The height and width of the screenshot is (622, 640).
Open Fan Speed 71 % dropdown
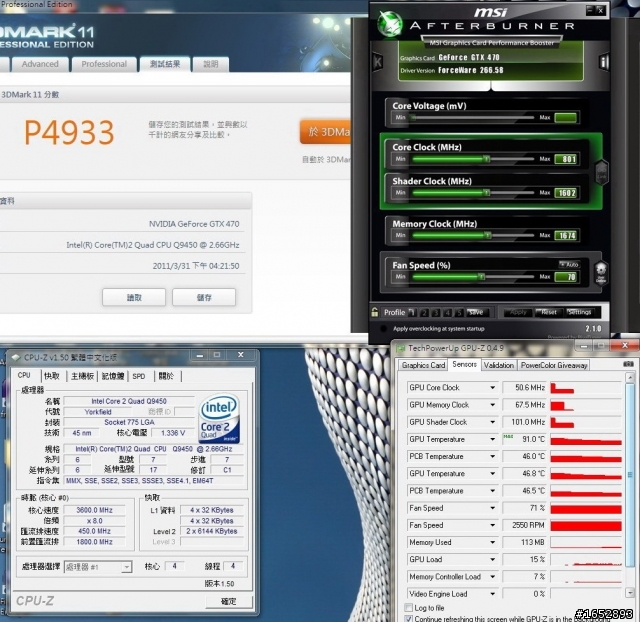493,508
